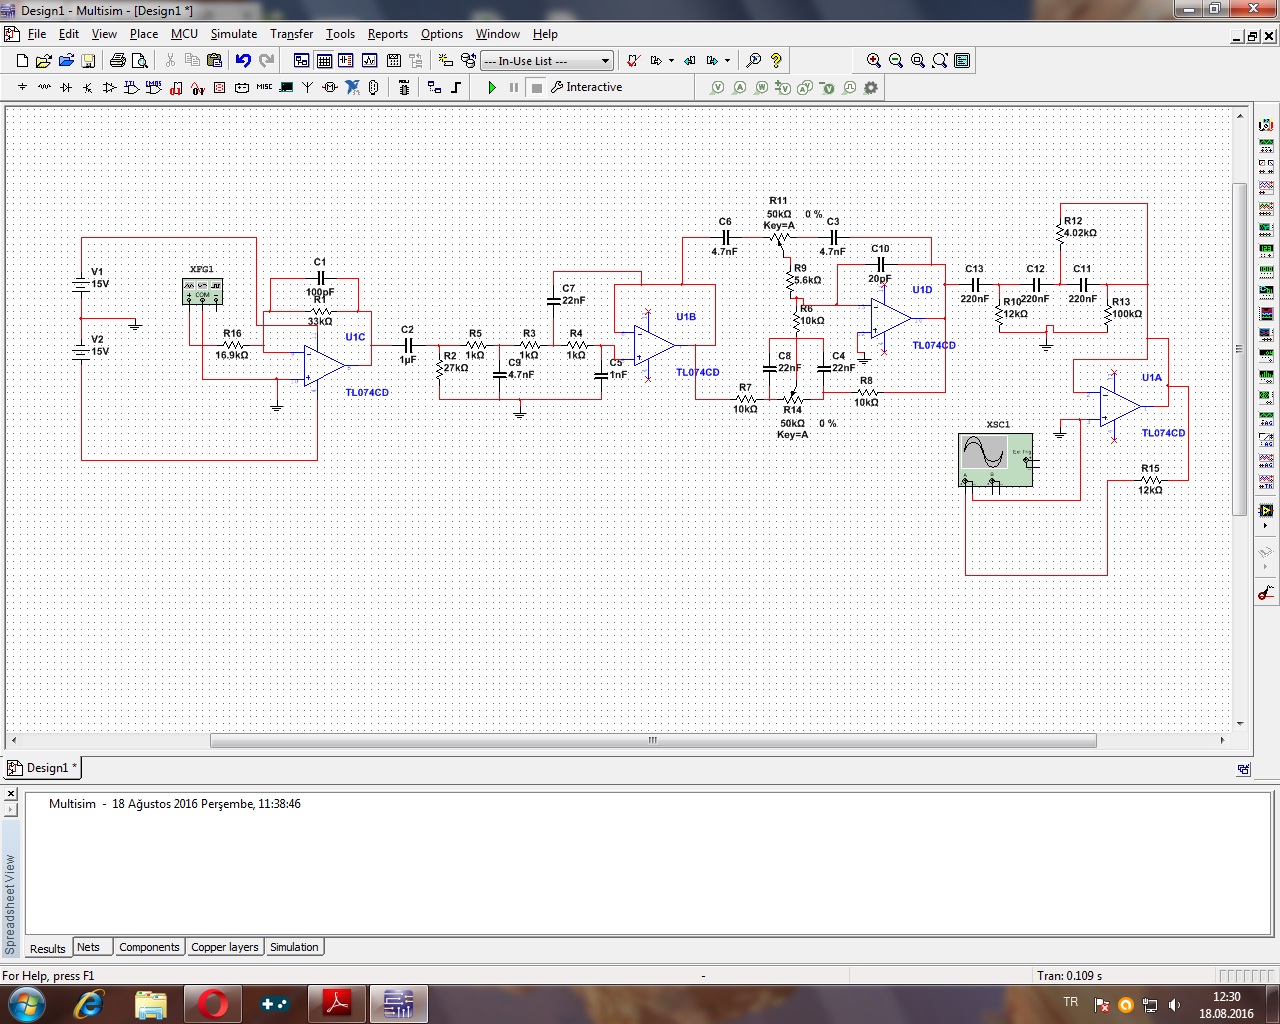Place a diode component from toolbar
The height and width of the screenshot is (1024, 1280).
coord(66,88)
